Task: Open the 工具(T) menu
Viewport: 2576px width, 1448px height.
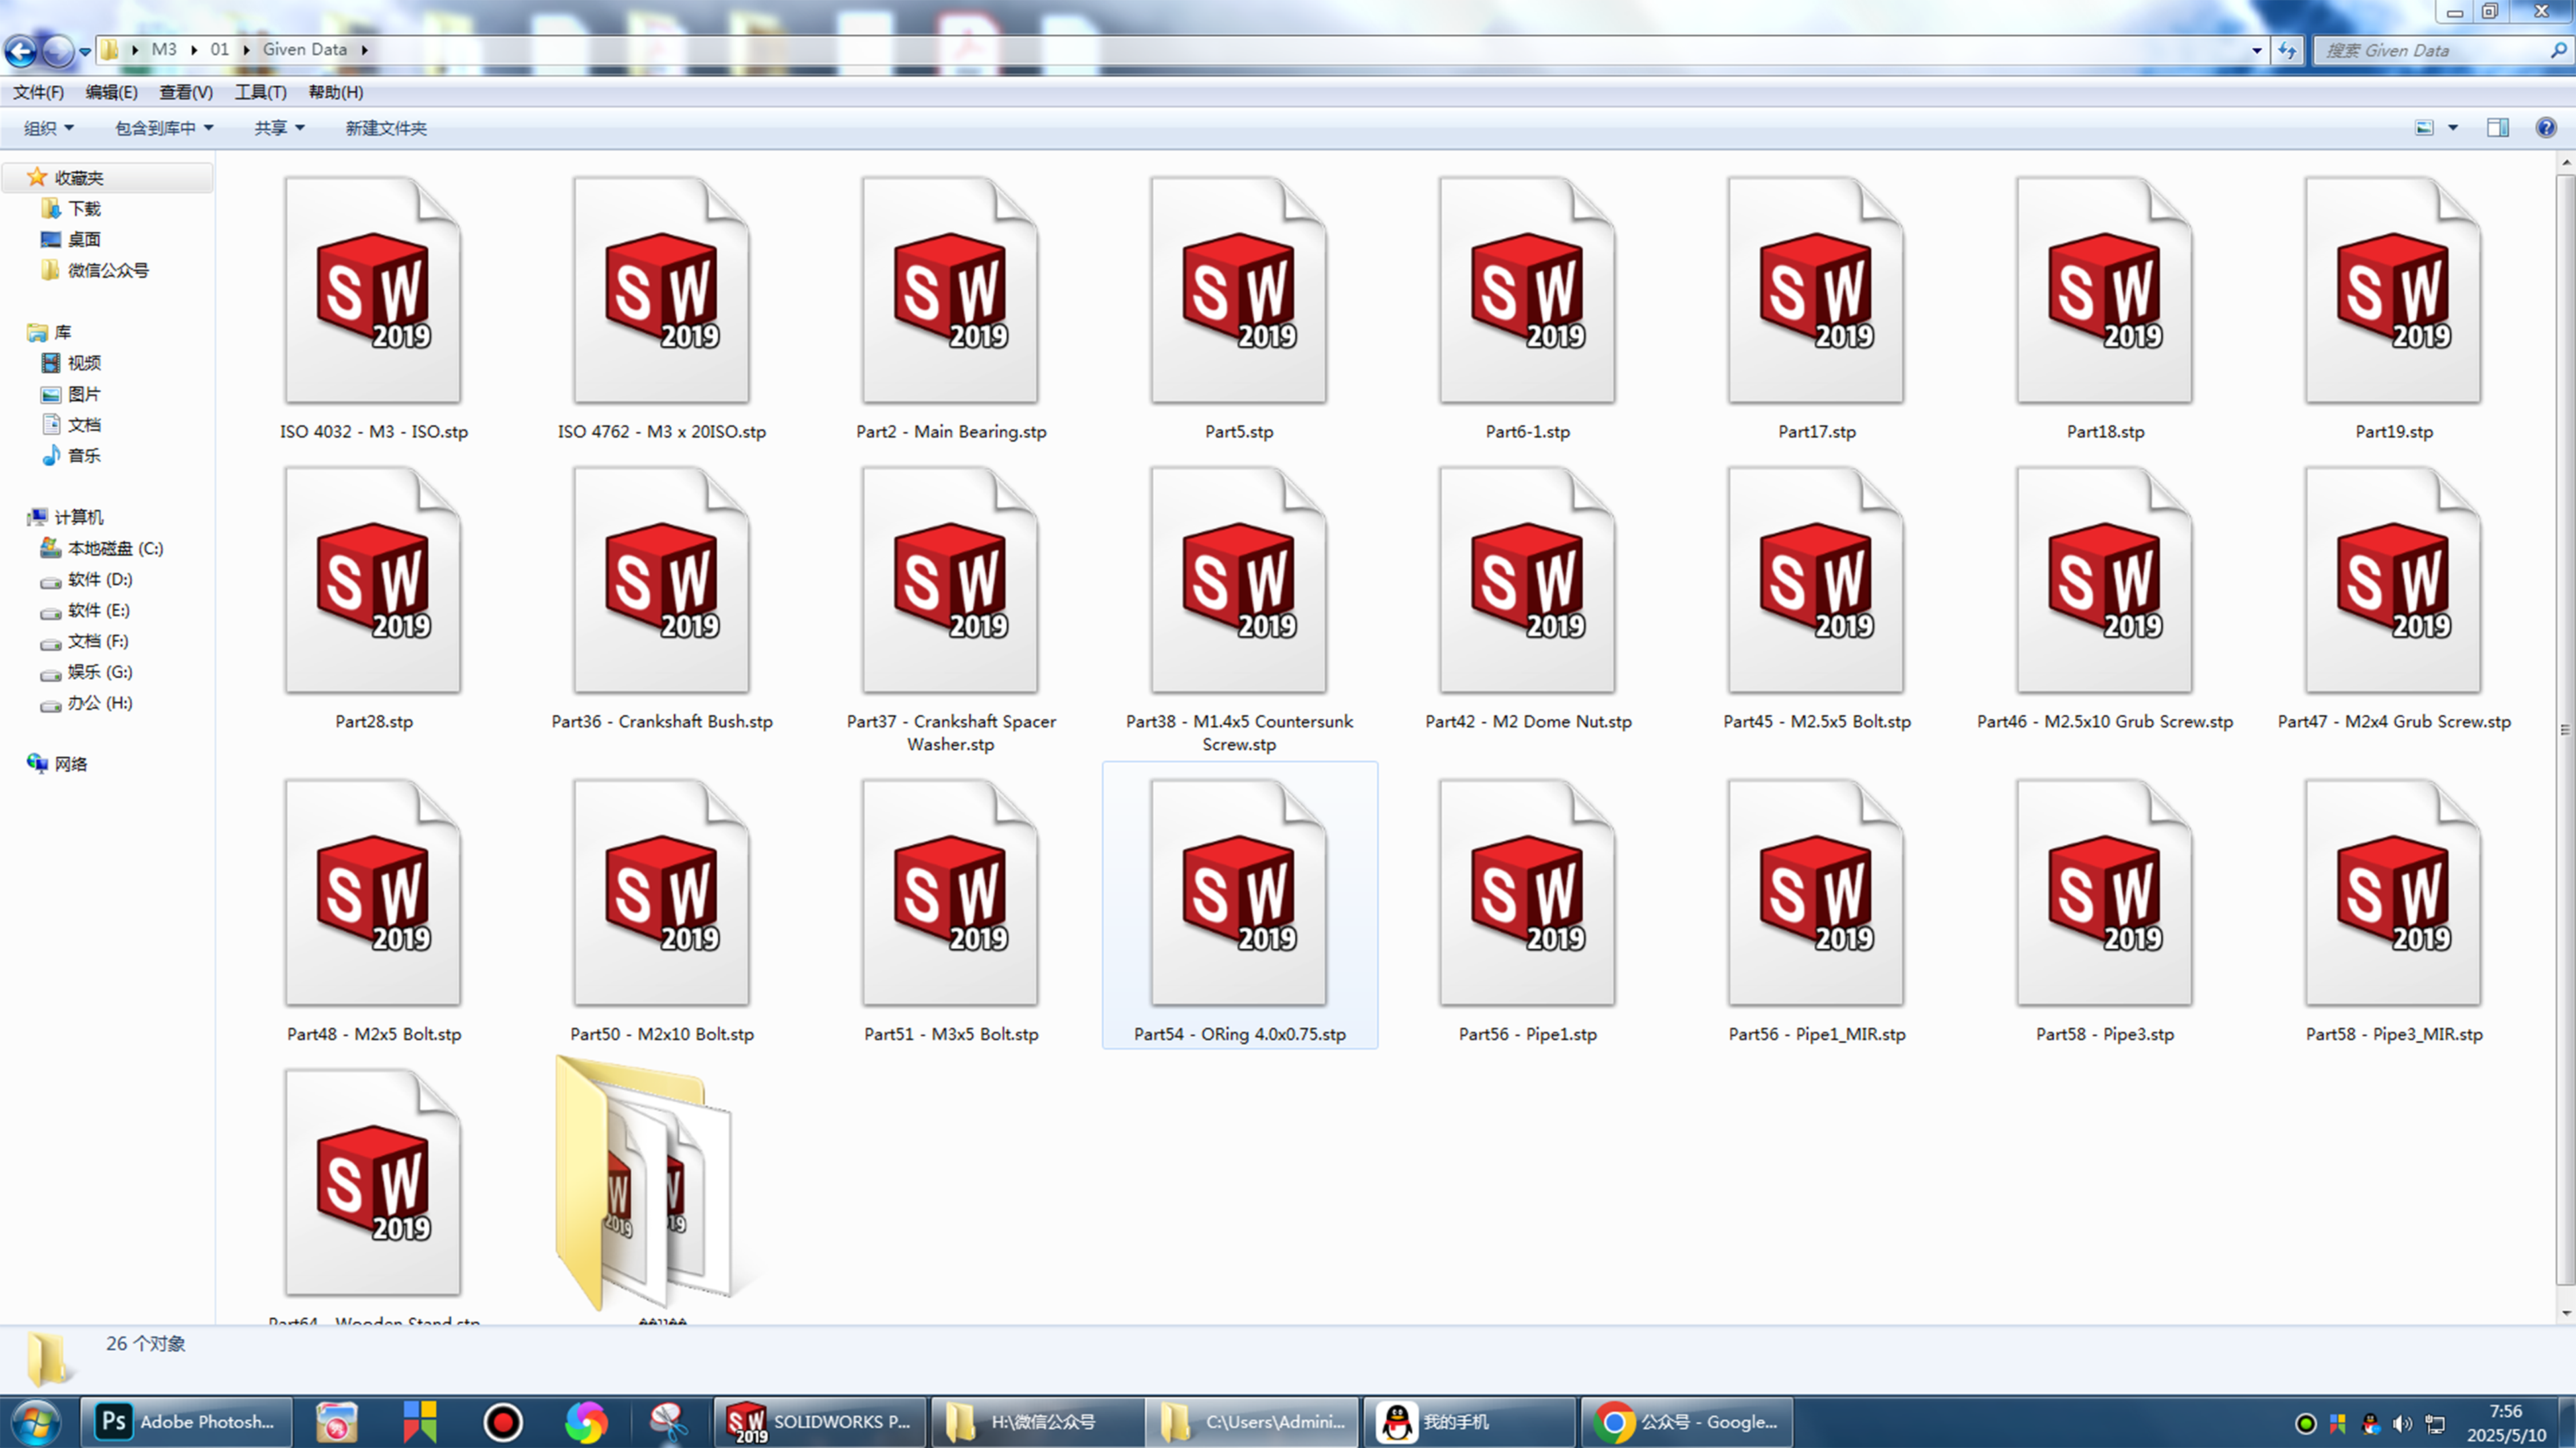Action: (260, 92)
